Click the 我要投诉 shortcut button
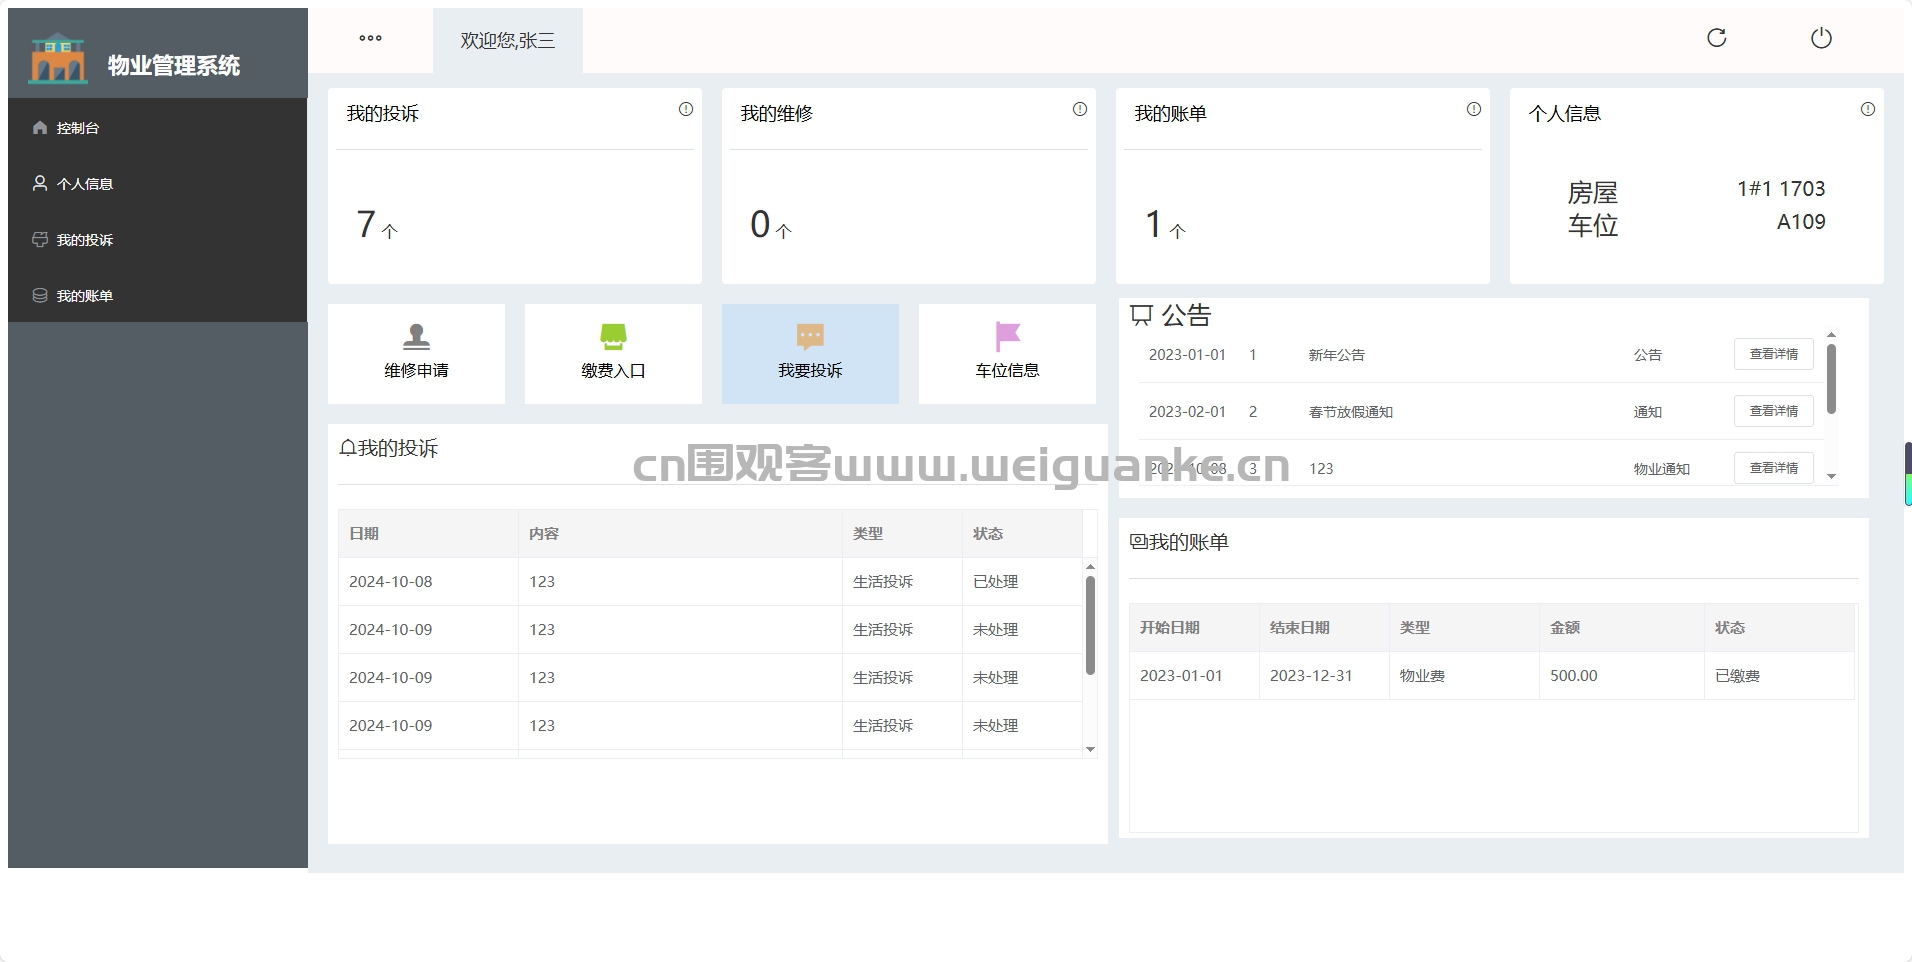Image resolution: width=1912 pixels, height=962 pixels. pos(810,354)
